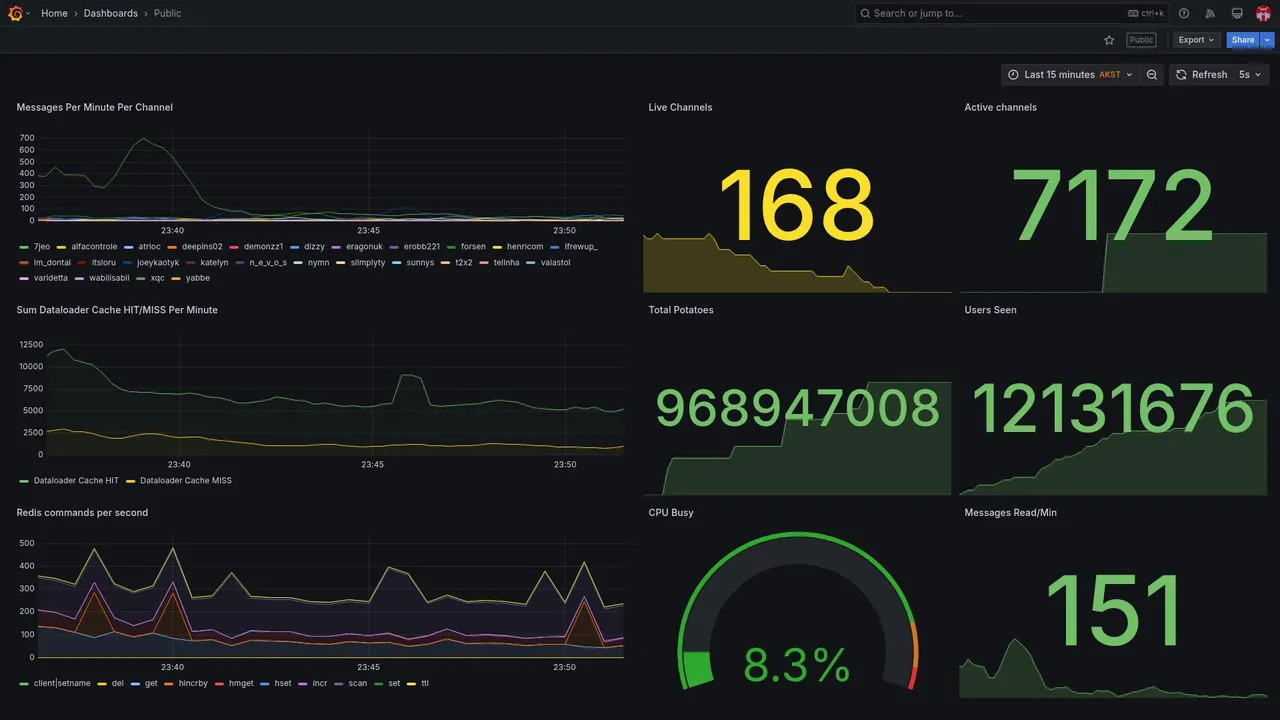
Task: Open the Export dropdown menu
Action: coord(1196,40)
